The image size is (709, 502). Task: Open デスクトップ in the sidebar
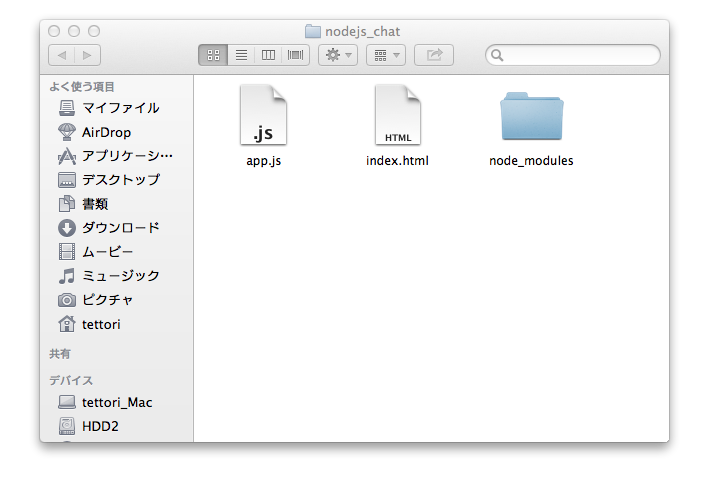coord(117,180)
